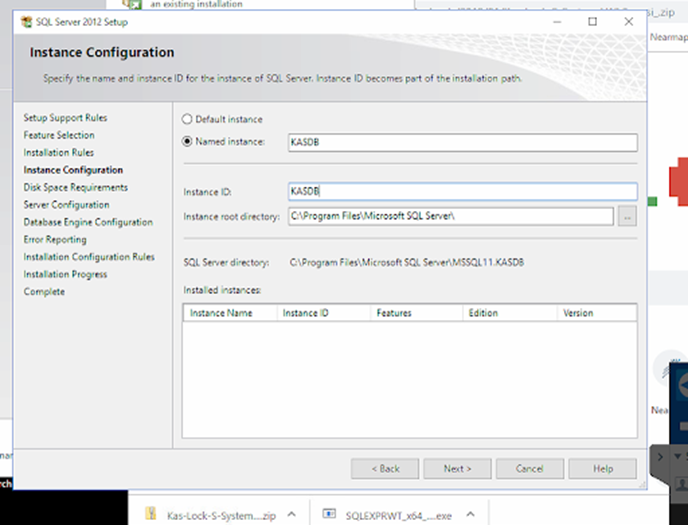Click the Instance Name column header
Image resolution: width=688 pixels, height=525 pixels.
pyautogui.click(x=230, y=313)
